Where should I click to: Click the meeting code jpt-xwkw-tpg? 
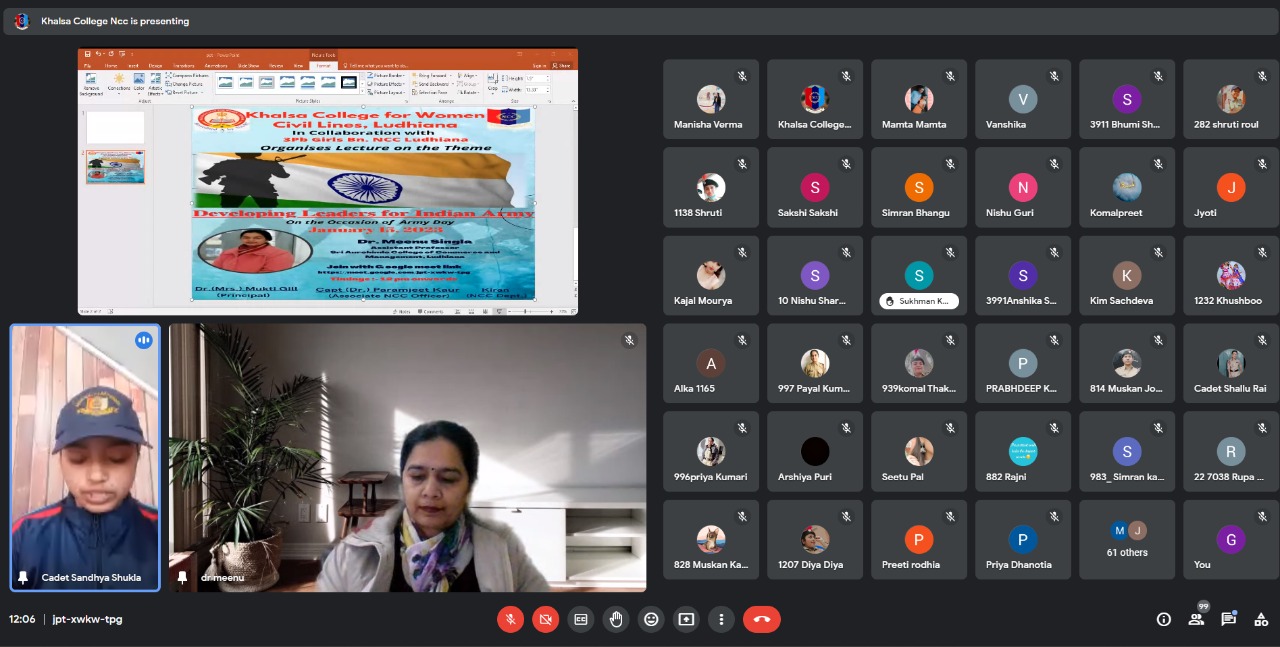87,619
